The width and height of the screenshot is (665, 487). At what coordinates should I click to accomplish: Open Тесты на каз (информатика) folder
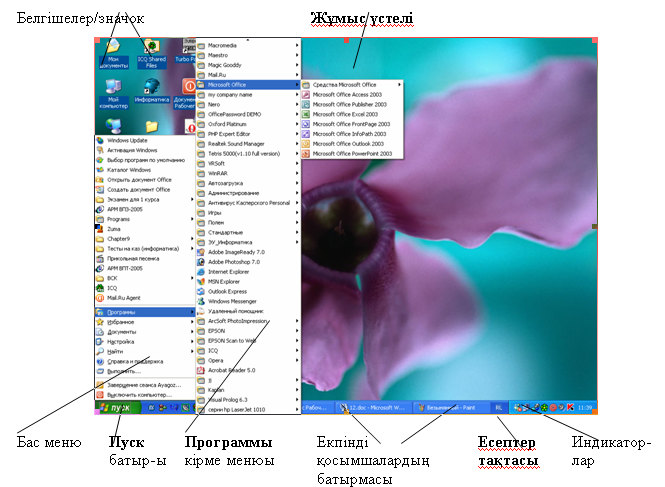coord(145,249)
